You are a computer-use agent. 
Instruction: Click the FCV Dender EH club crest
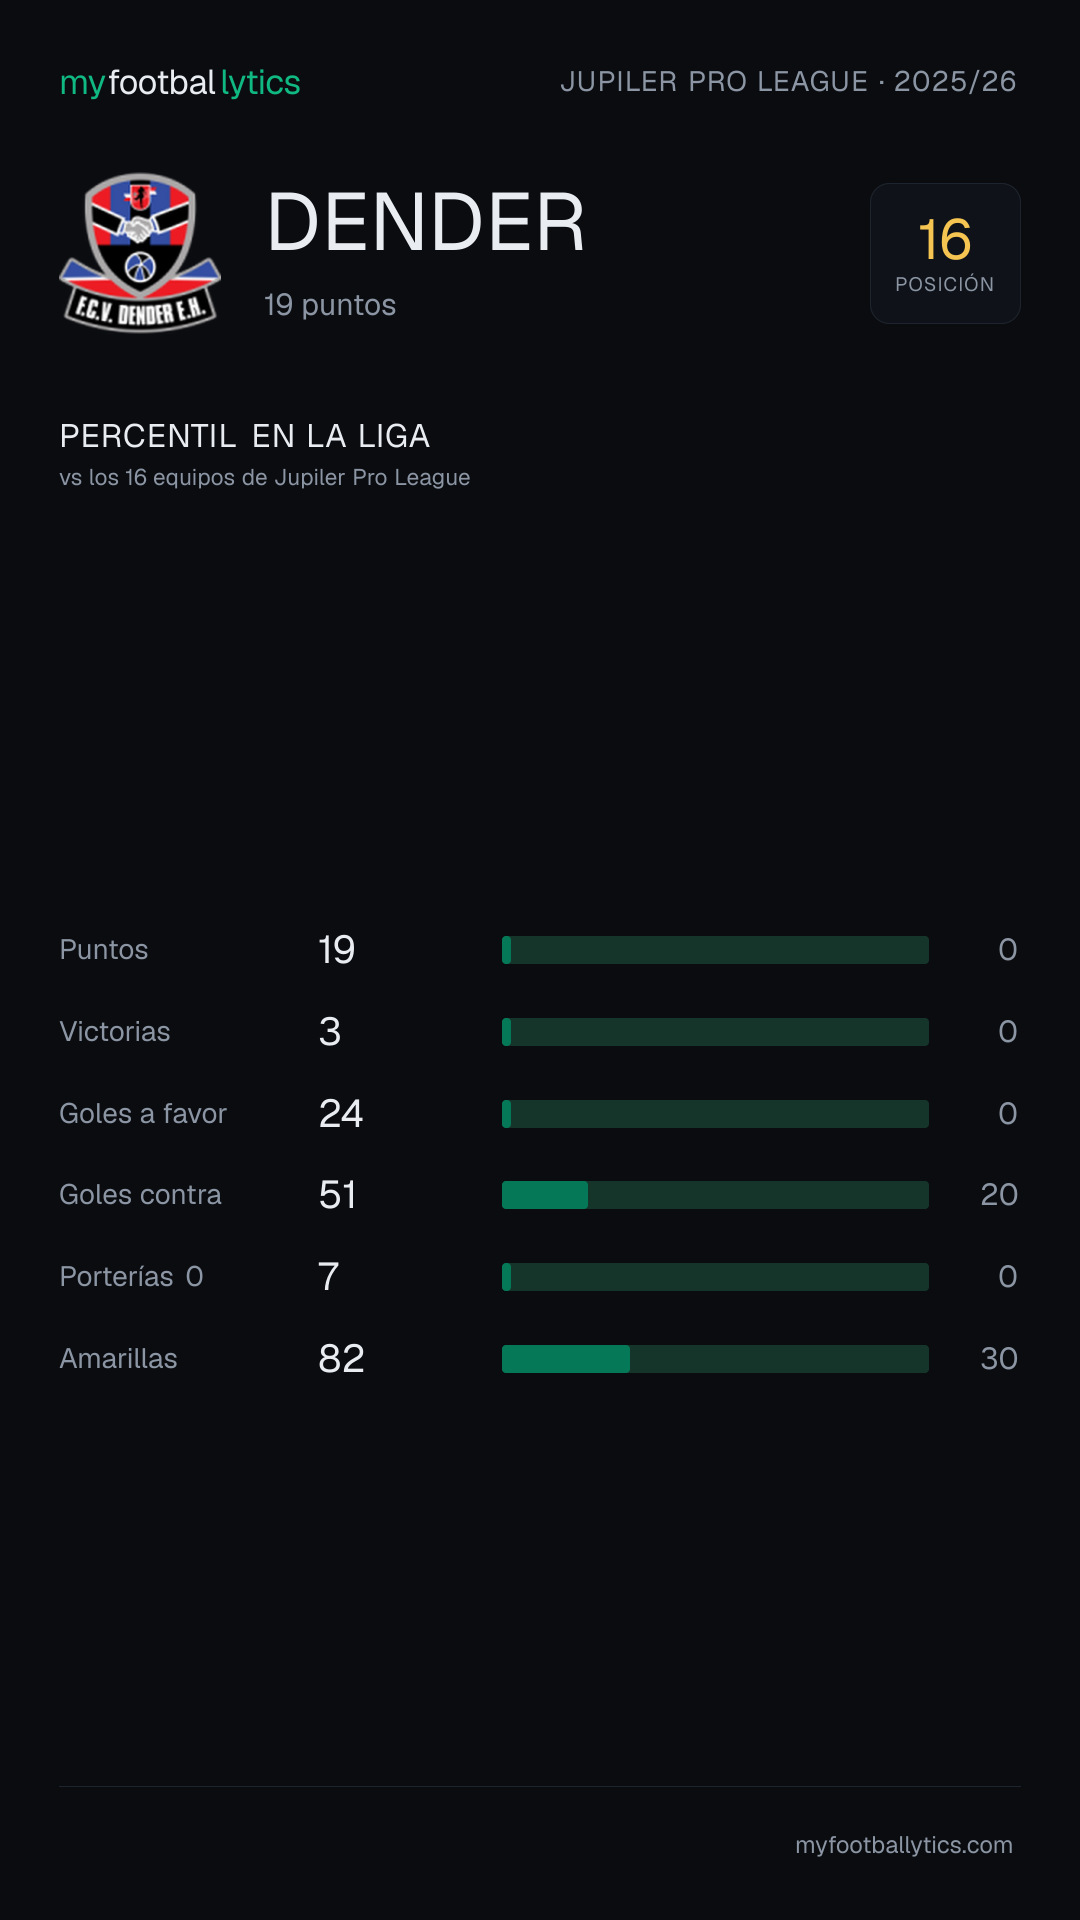[140, 253]
